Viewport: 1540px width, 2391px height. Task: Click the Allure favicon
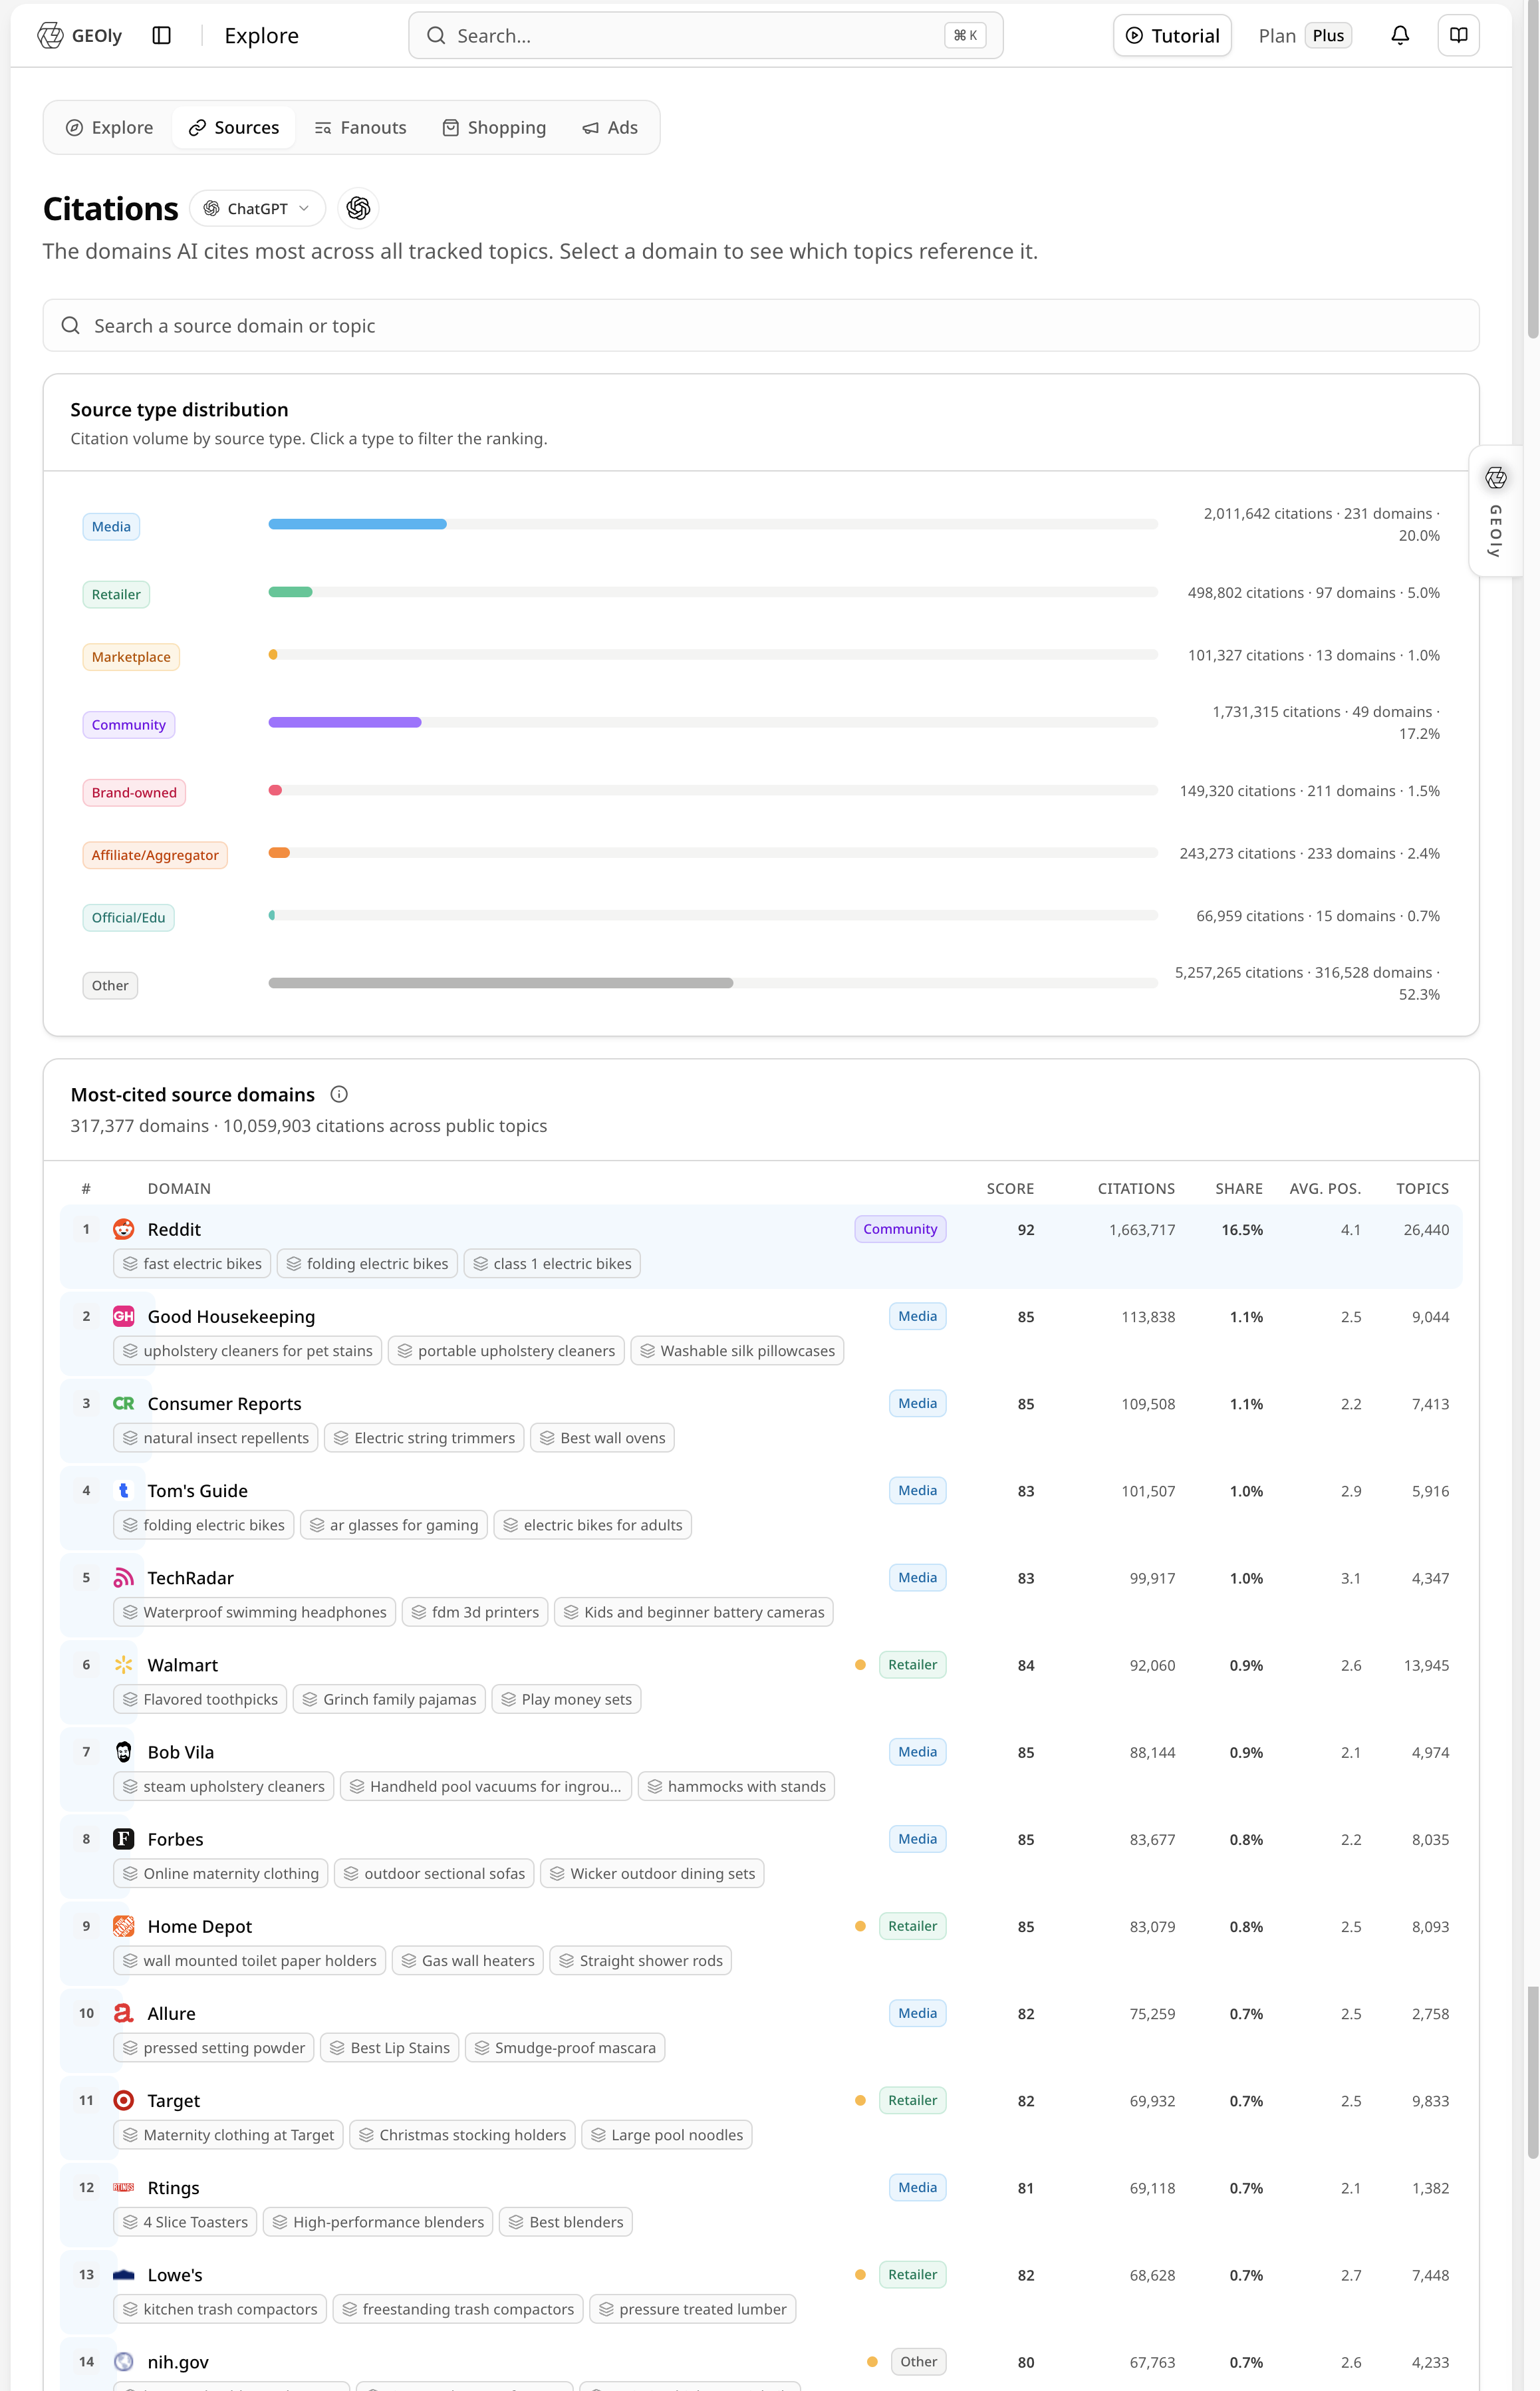[124, 2012]
